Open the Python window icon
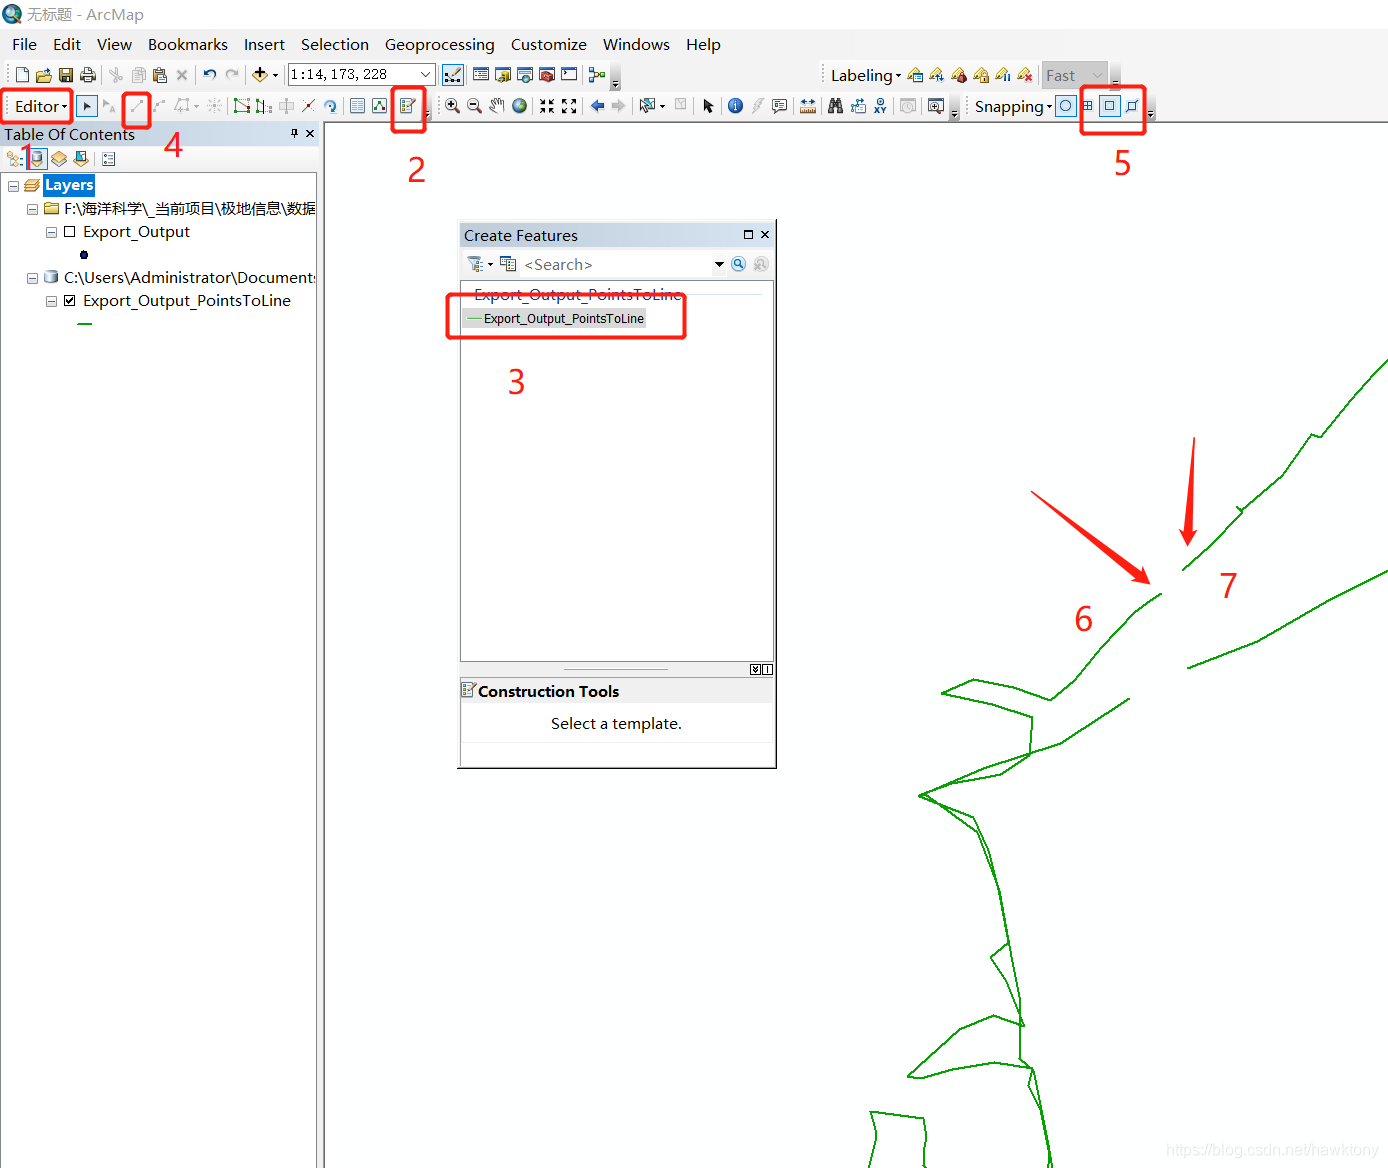Image resolution: width=1388 pixels, height=1168 pixels. click(x=569, y=75)
